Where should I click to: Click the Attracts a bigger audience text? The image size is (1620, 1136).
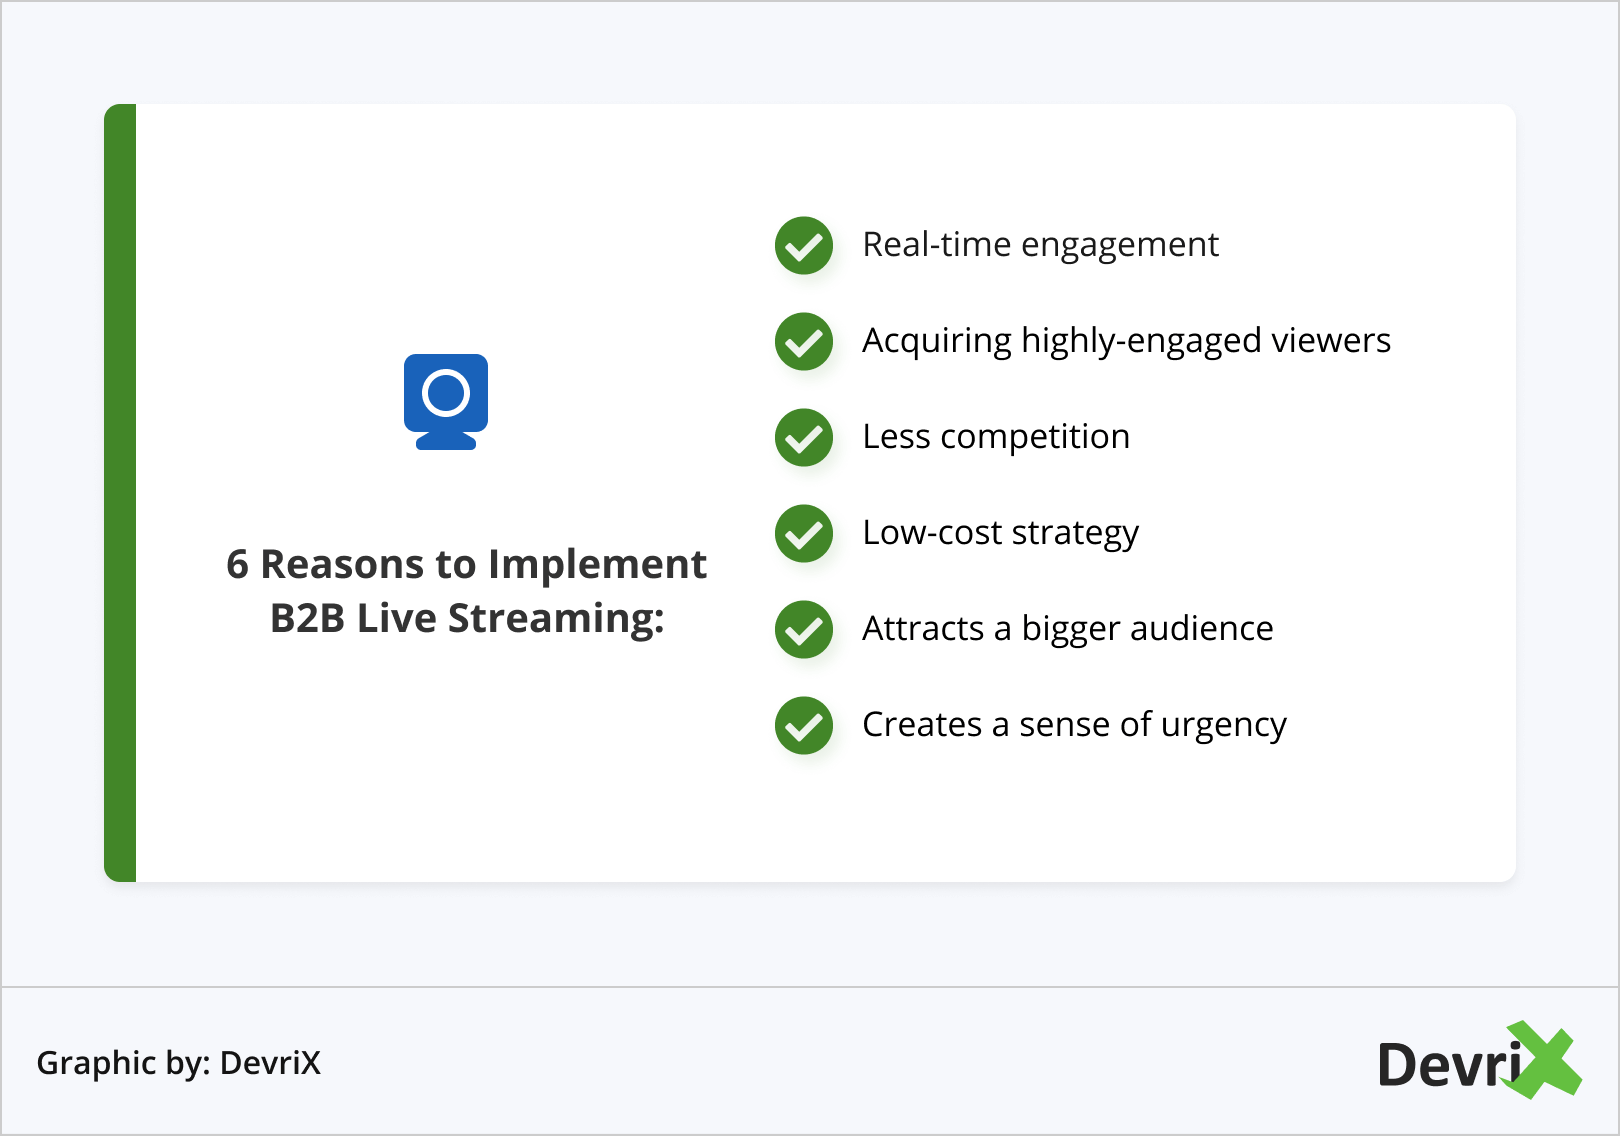1067,629
